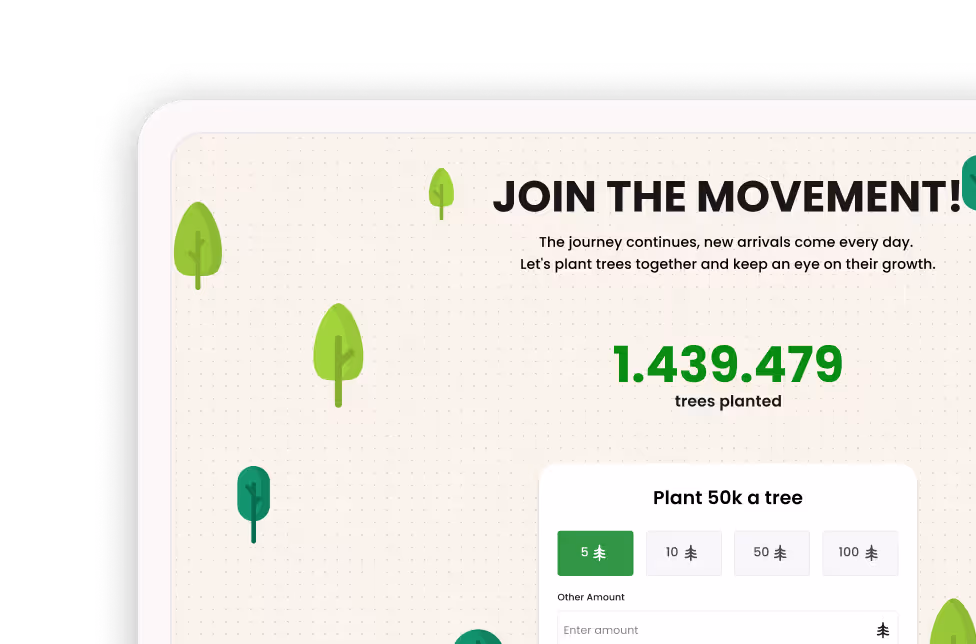Click the trees planted caption

pos(728,401)
